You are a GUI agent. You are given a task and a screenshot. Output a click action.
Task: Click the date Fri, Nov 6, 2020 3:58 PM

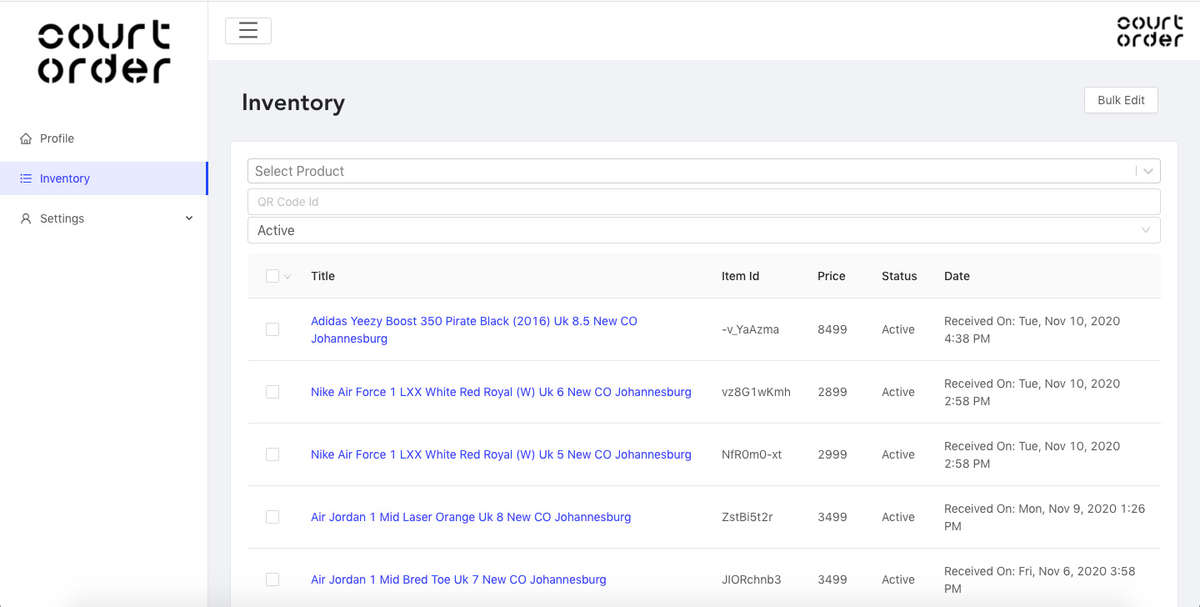(x=1040, y=580)
